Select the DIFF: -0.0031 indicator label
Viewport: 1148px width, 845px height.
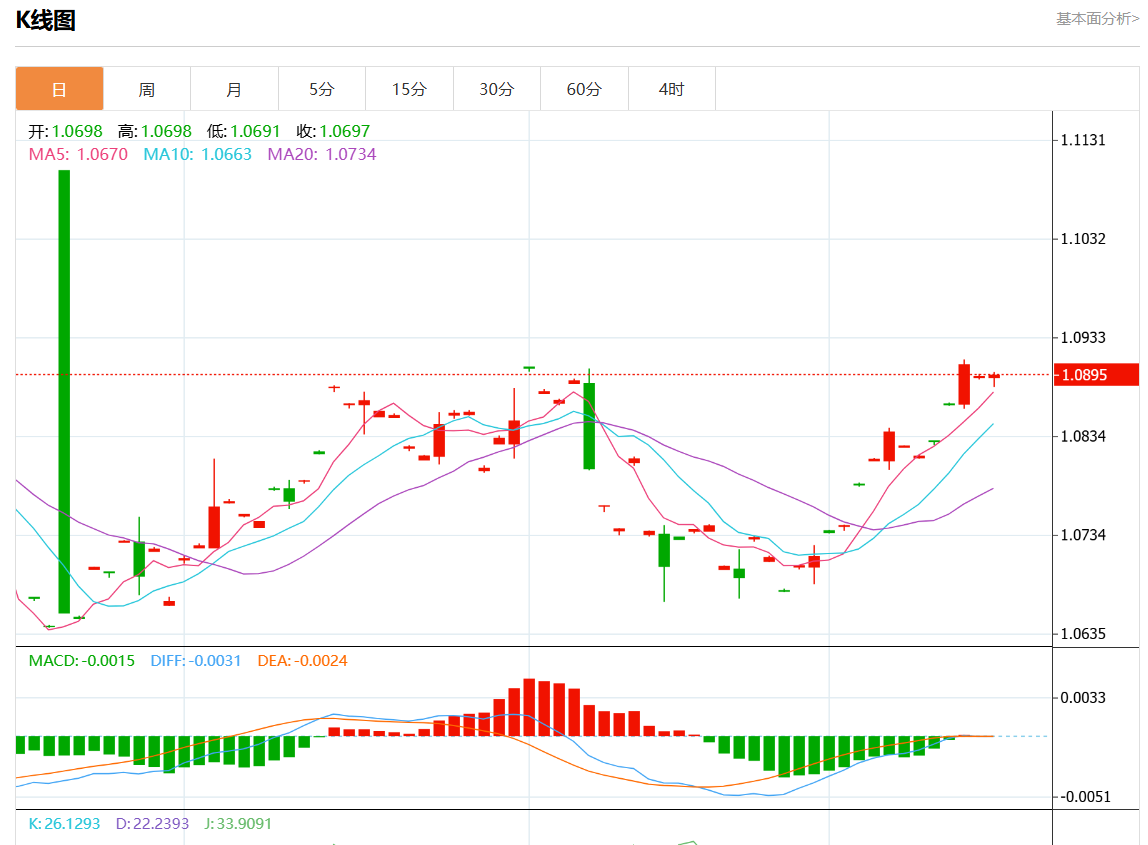pyautogui.click(x=195, y=661)
